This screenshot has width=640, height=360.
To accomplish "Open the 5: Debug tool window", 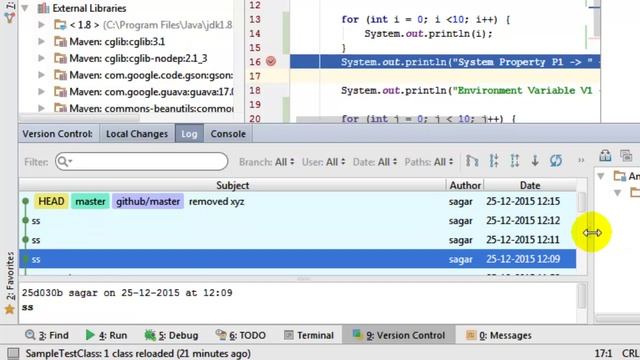I will tap(171, 336).
